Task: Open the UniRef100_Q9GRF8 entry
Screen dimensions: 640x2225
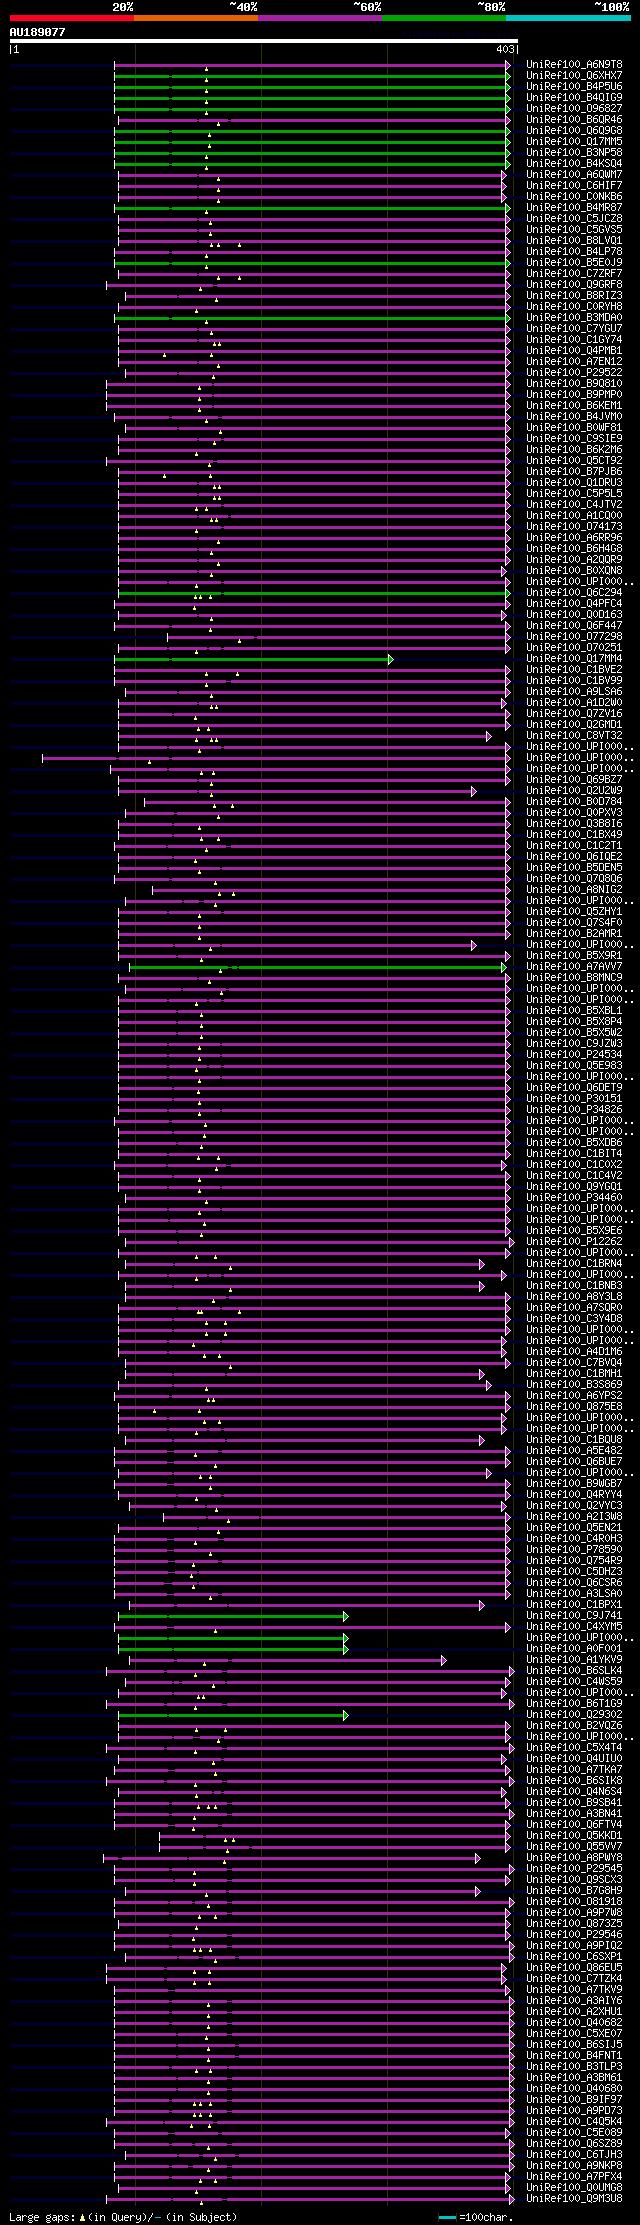Action: click(x=574, y=284)
